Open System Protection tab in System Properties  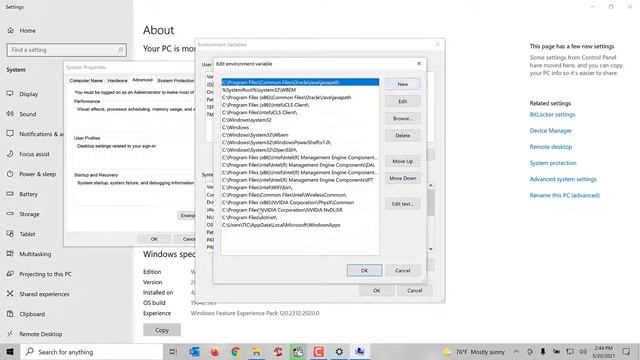[176, 80]
